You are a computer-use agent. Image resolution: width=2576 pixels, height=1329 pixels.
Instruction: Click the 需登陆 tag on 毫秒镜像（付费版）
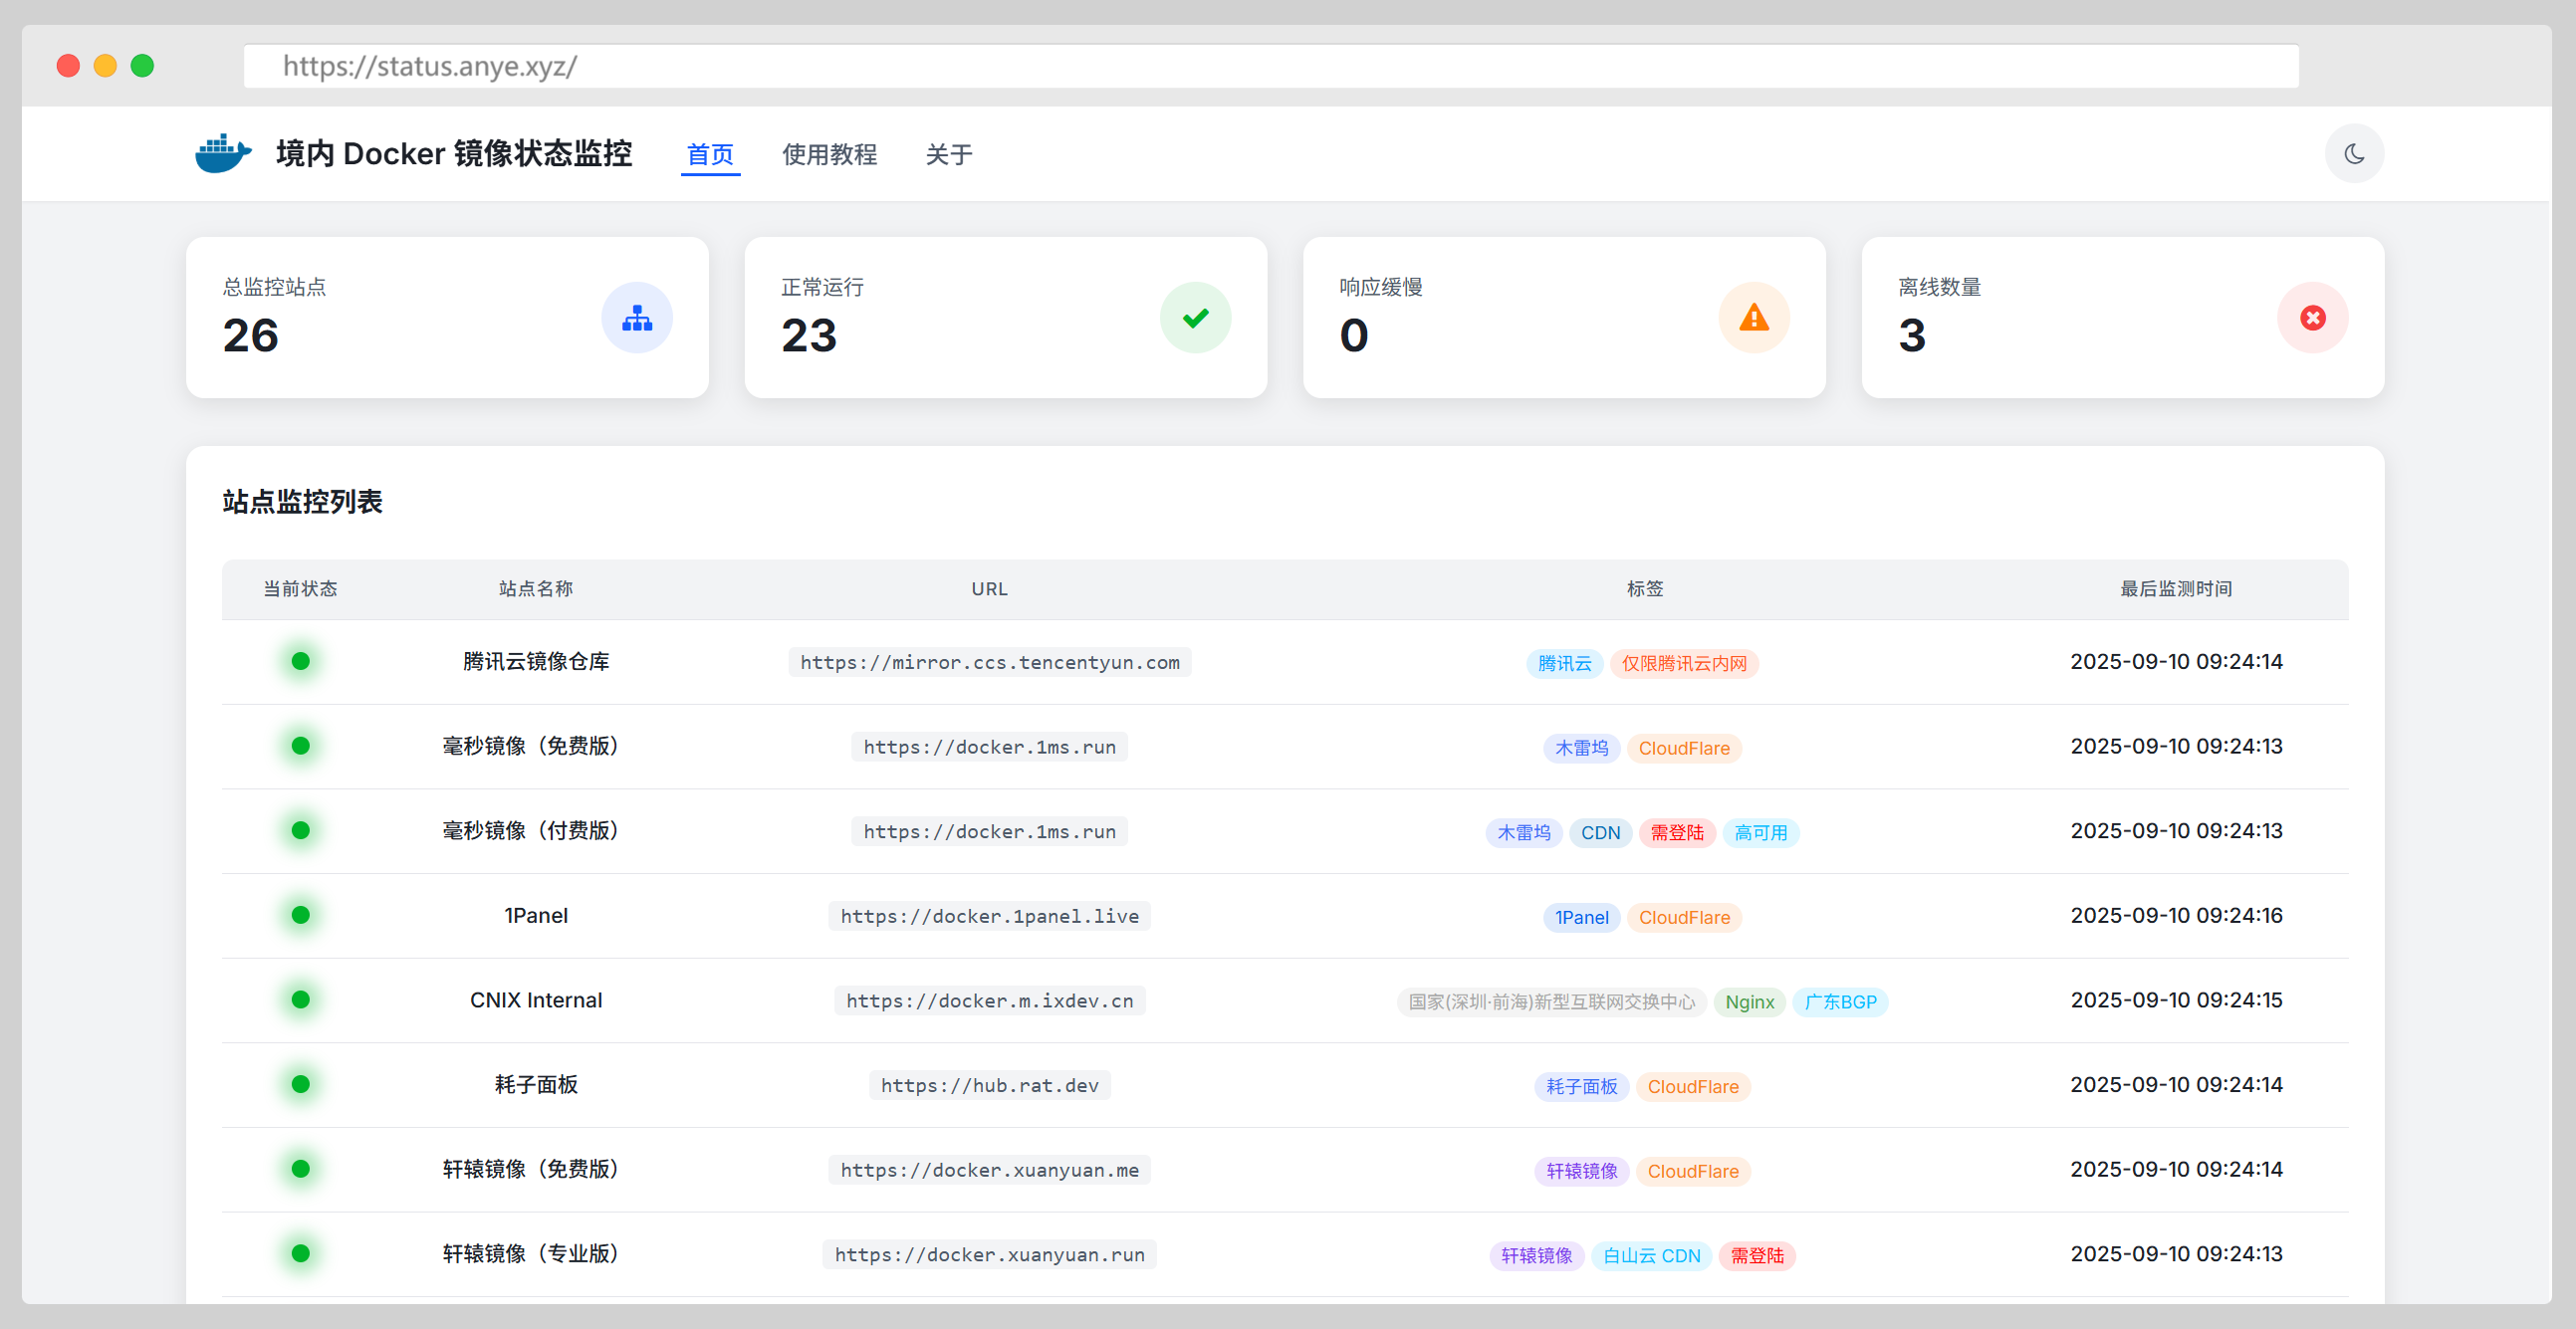coord(1676,832)
